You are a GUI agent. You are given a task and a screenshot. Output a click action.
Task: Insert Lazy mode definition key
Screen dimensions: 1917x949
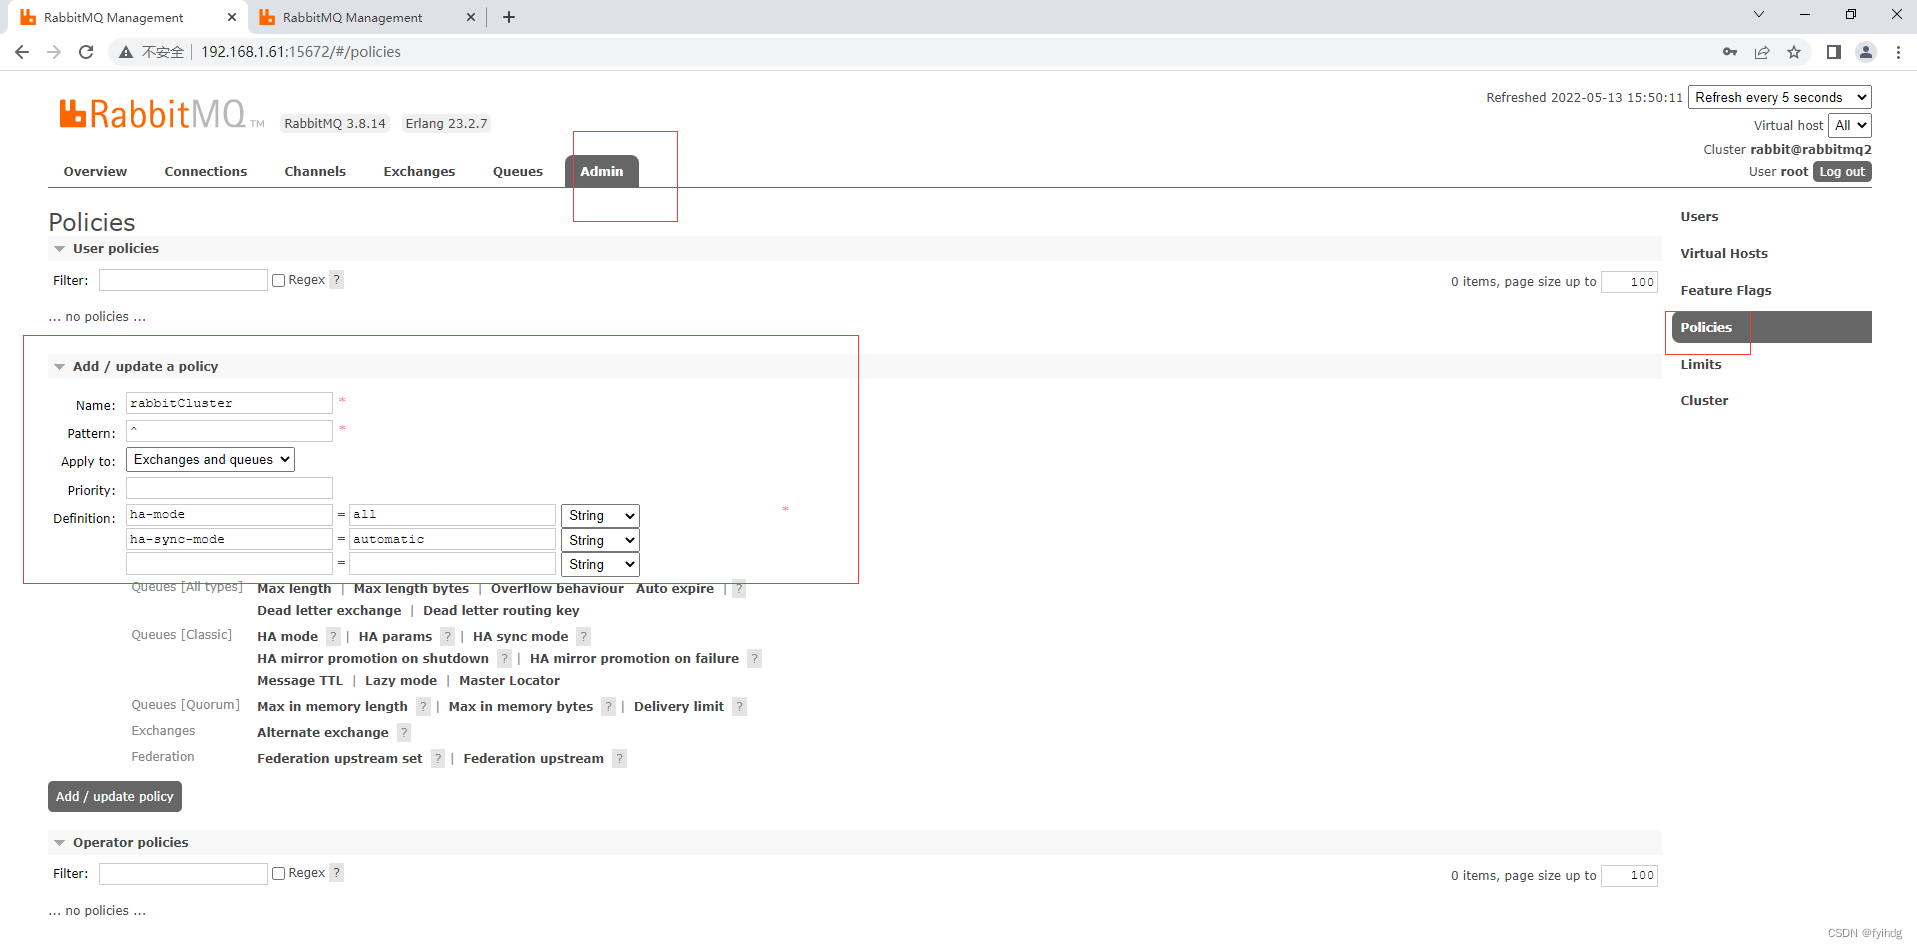tap(401, 681)
